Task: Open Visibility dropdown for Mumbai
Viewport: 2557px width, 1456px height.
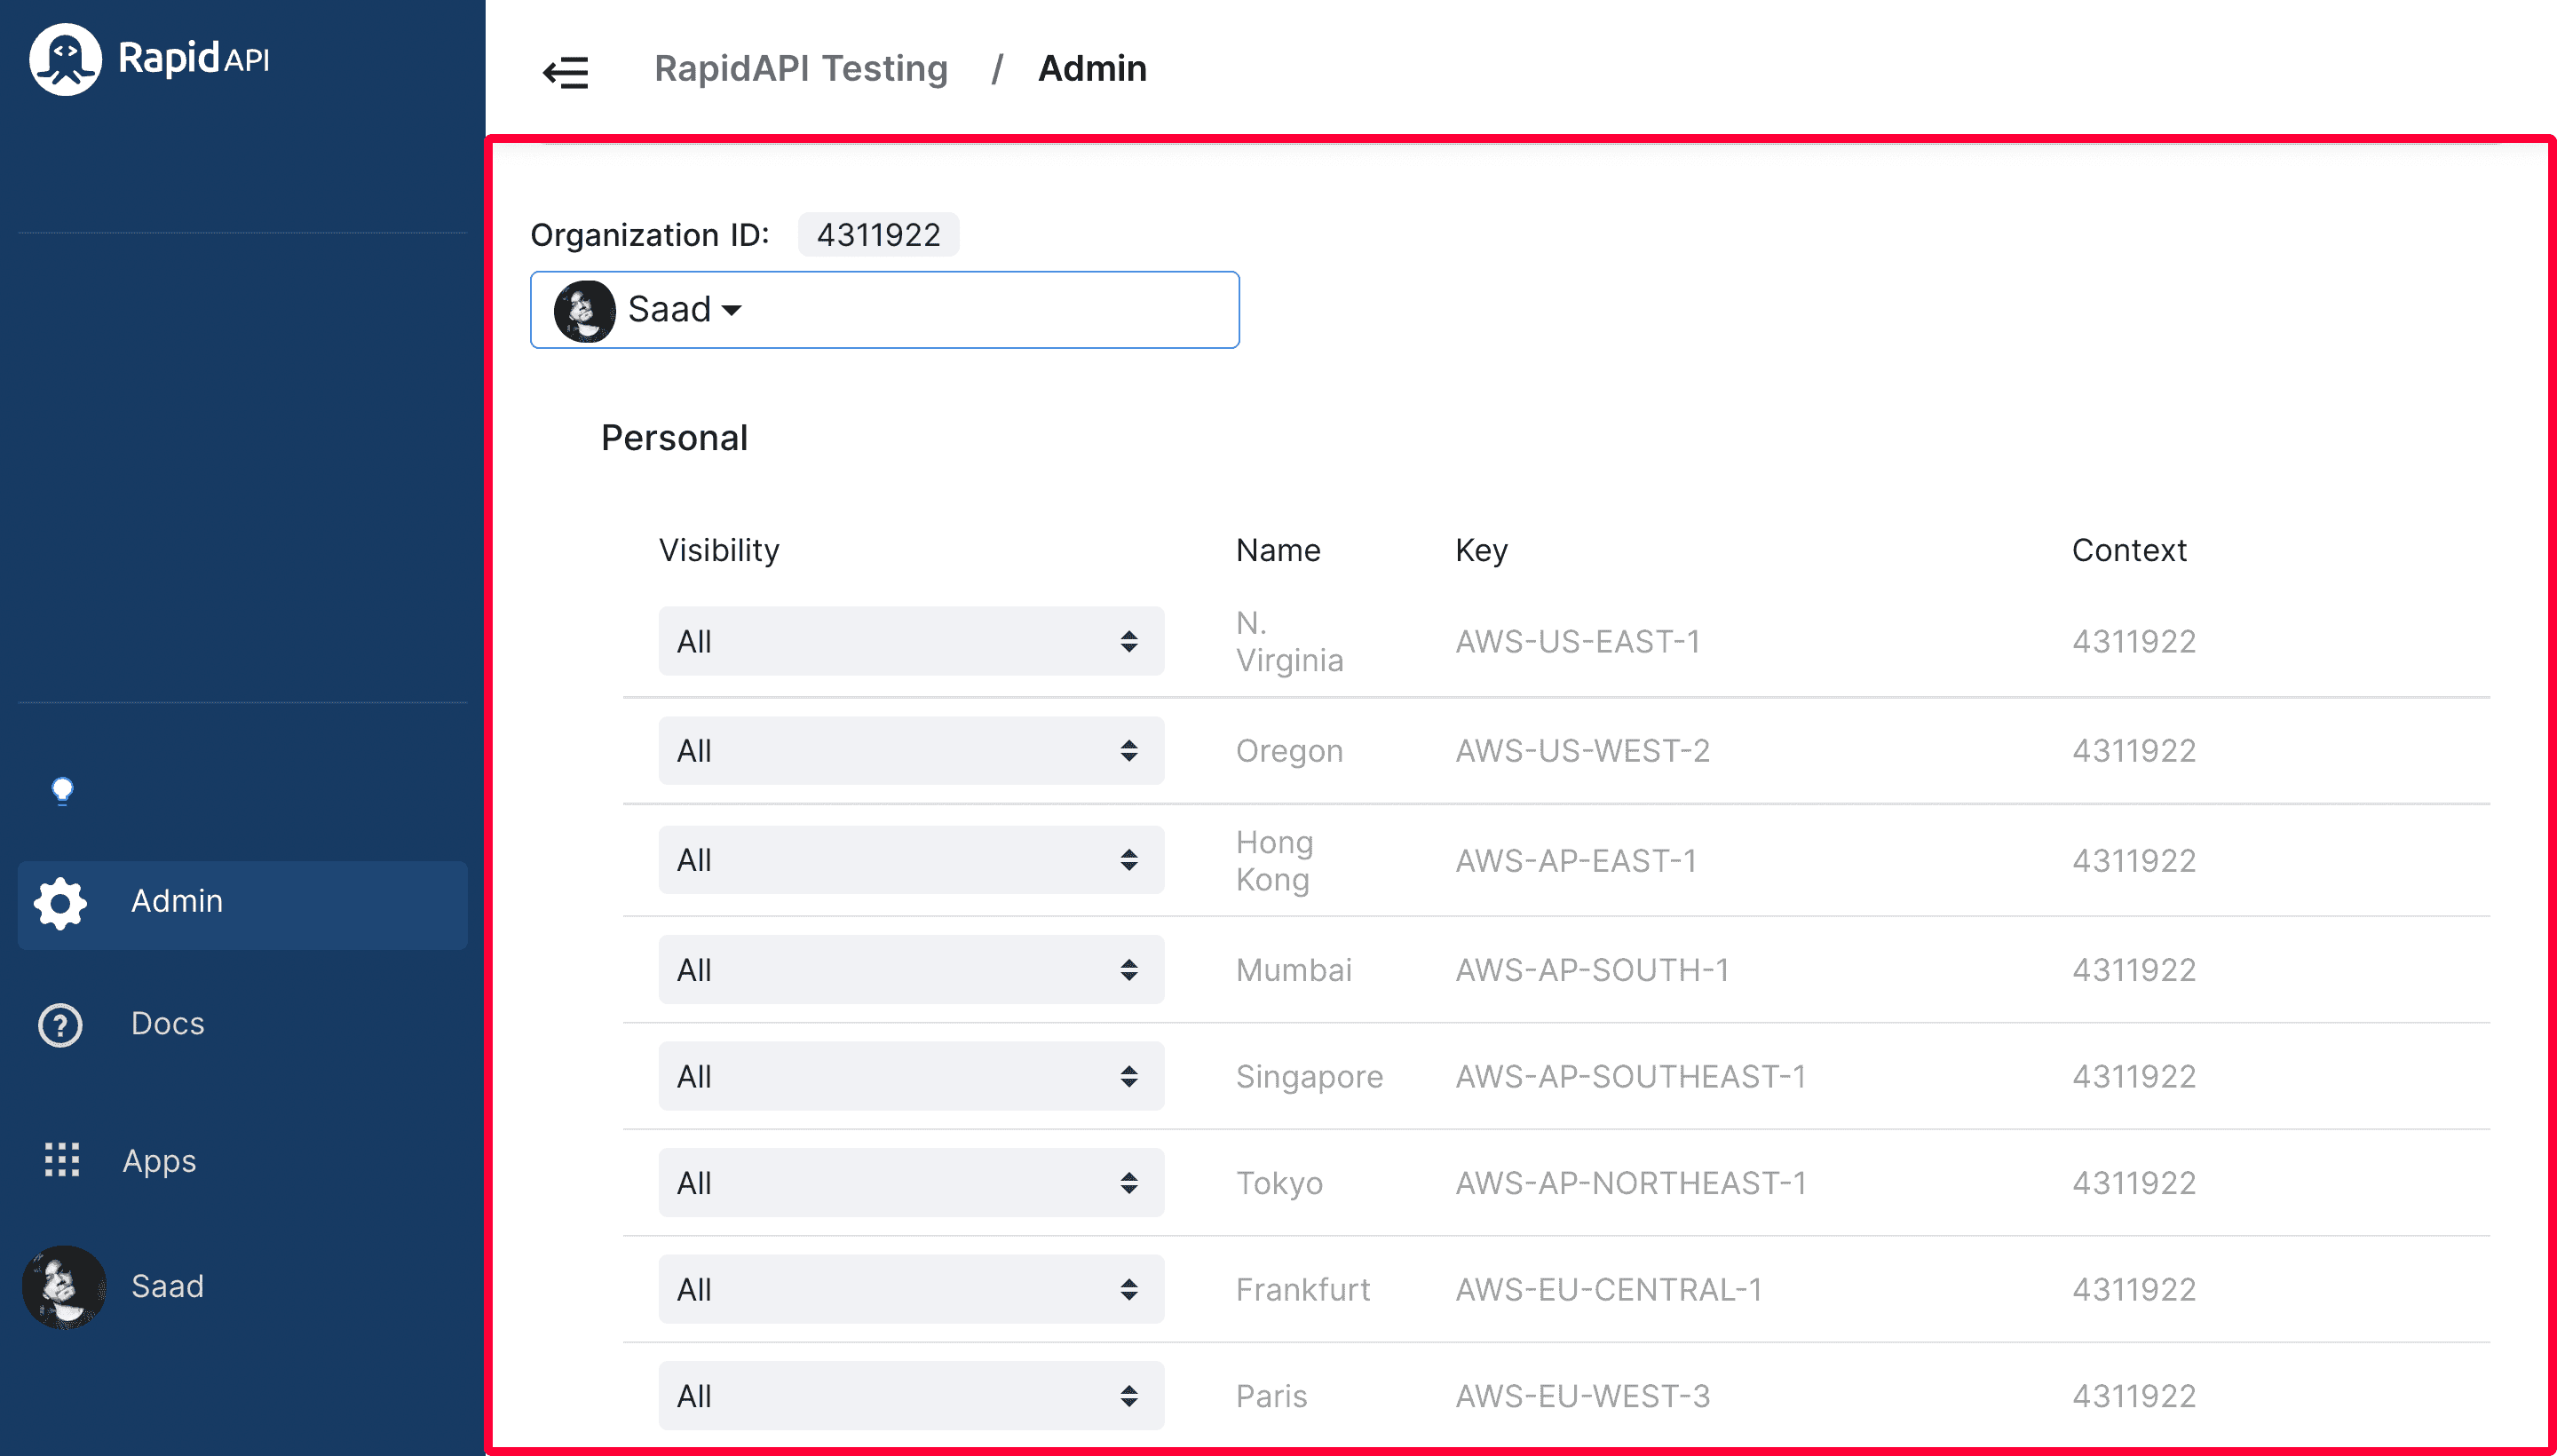Action: pos(911,969)
